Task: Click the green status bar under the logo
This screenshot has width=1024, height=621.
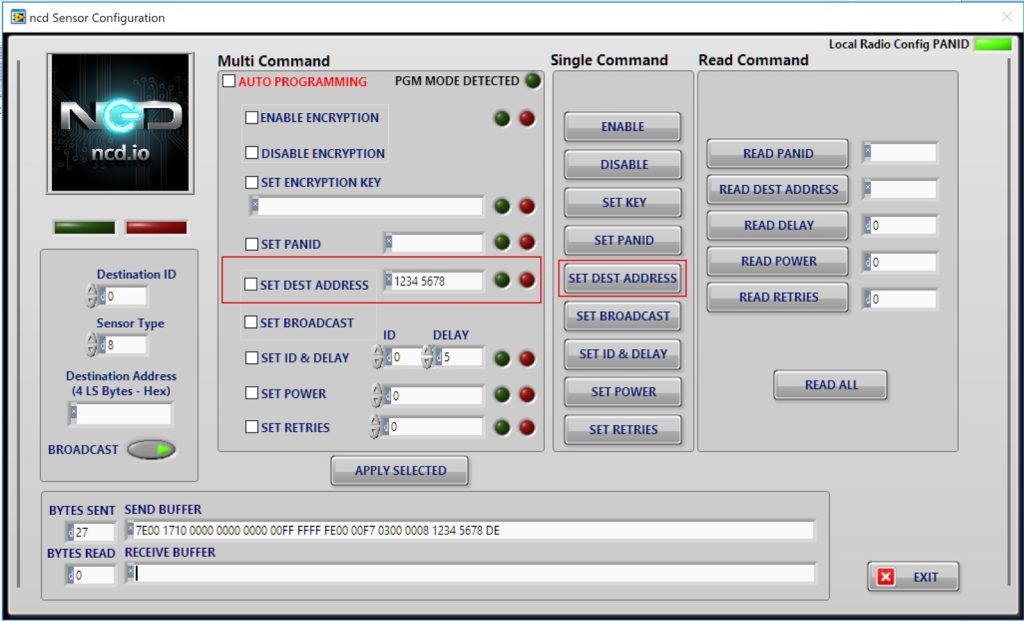Action: coord(83,227)
